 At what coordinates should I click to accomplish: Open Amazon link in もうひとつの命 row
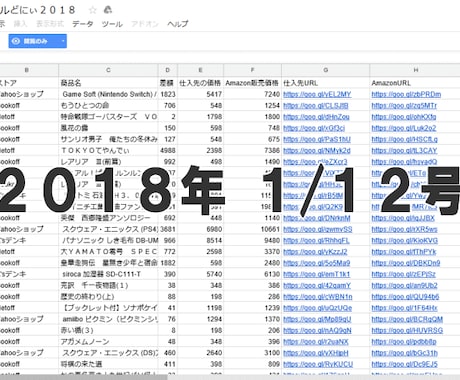pyautogui.click(x=404, y=106)
